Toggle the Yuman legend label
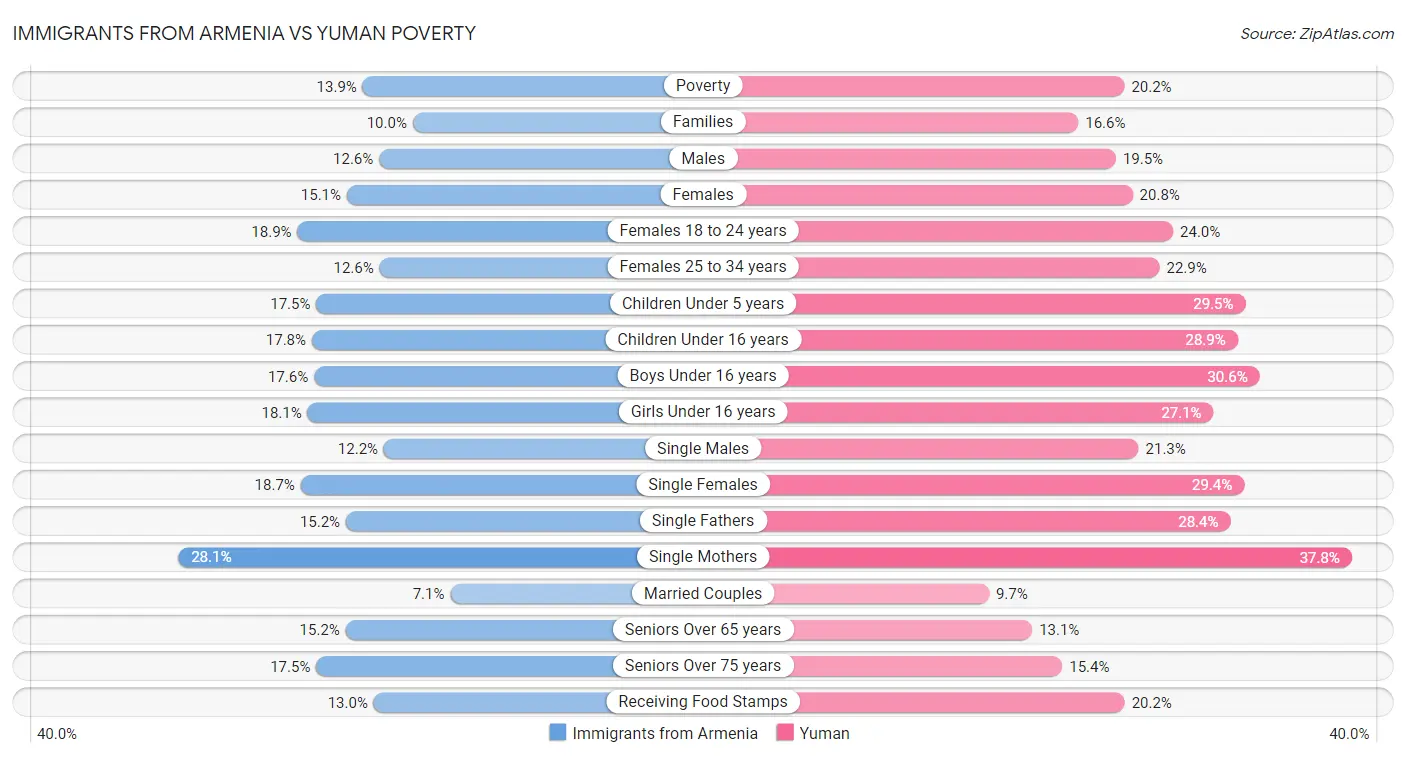This screenshot has height=758, width=1406. (x=824, y=733)
